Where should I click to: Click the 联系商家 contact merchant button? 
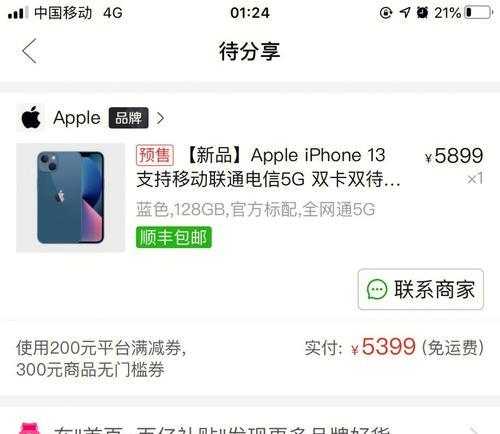(x=421, y=289)
